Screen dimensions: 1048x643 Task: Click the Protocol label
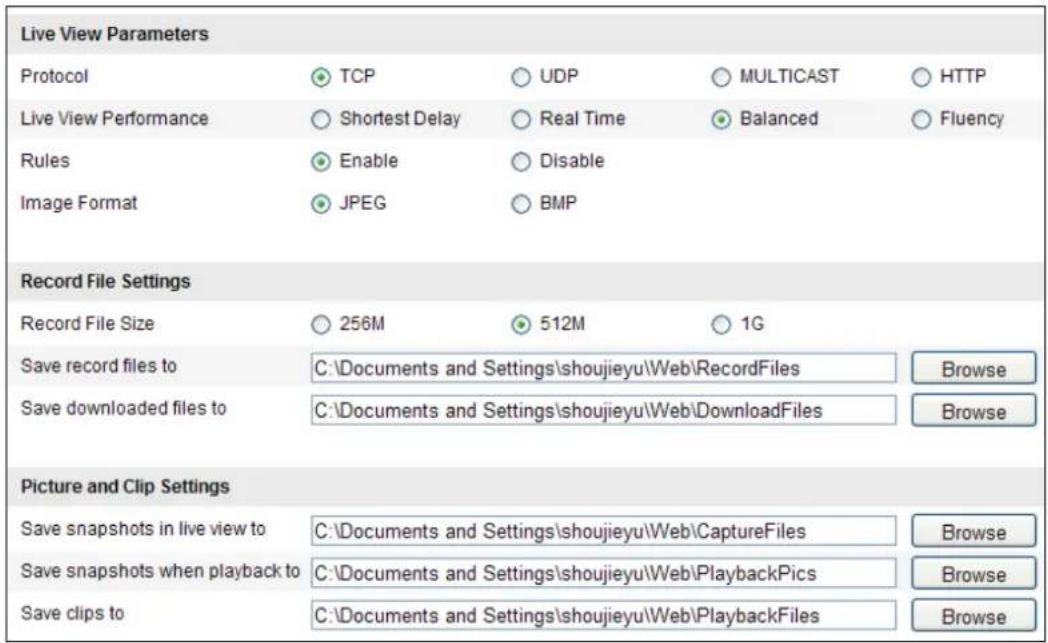tap(54, 76)
